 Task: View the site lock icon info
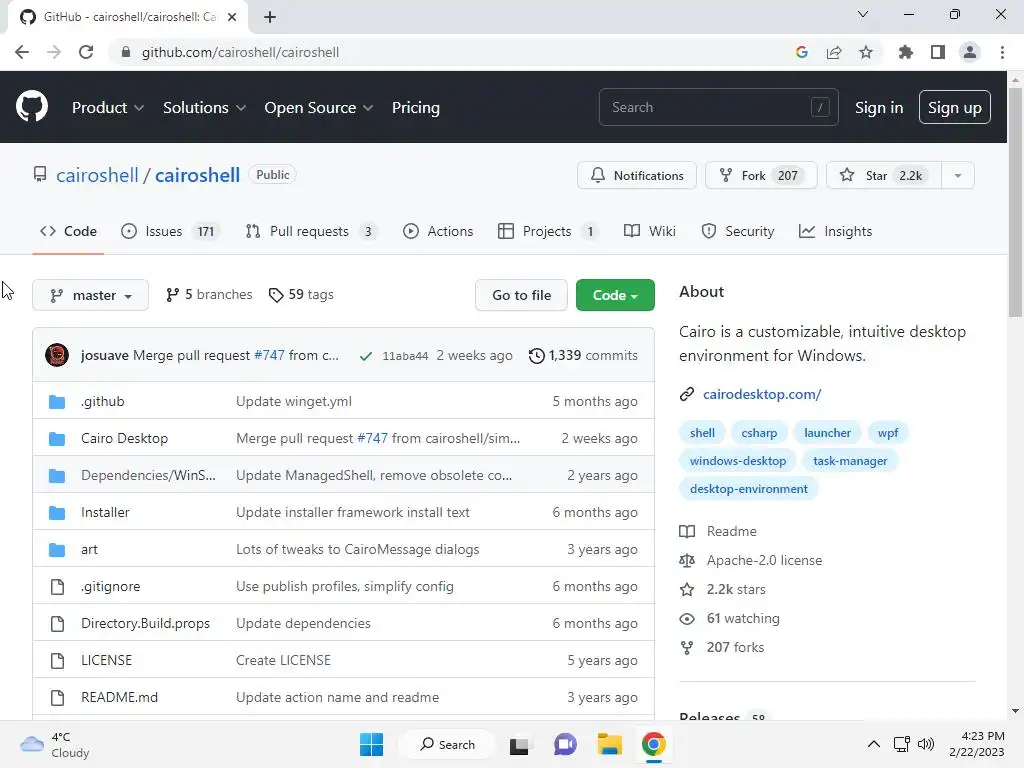126,52
